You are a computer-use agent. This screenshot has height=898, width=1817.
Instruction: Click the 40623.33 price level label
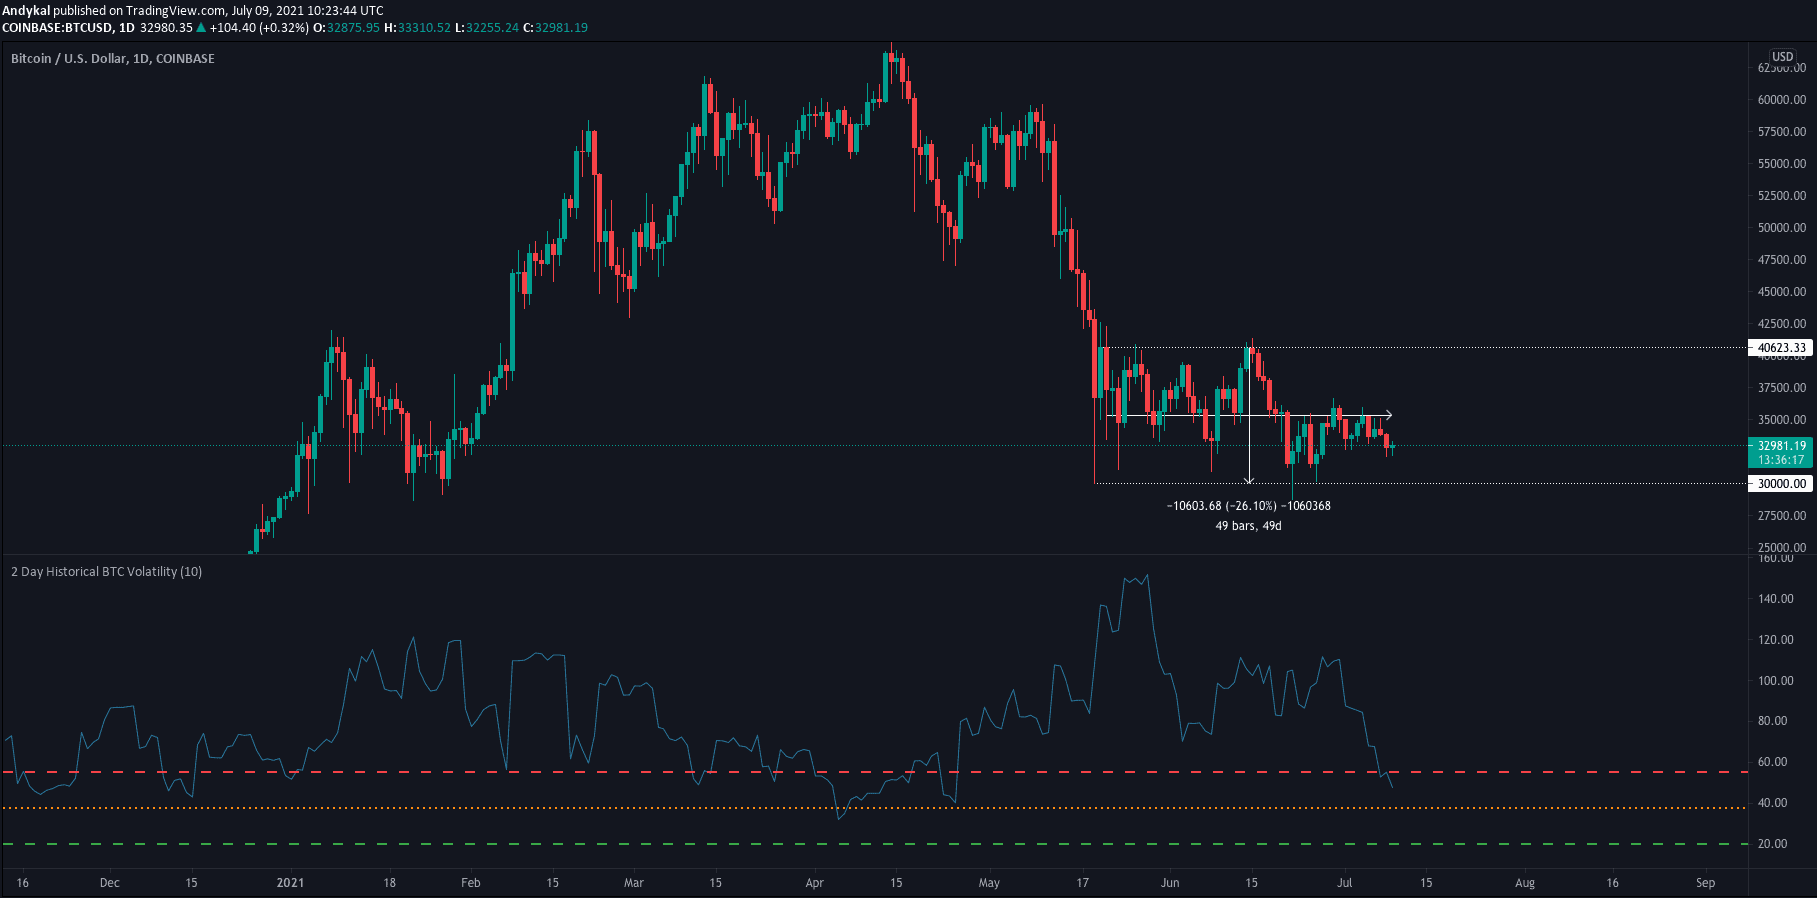(x=1781, y=348)
